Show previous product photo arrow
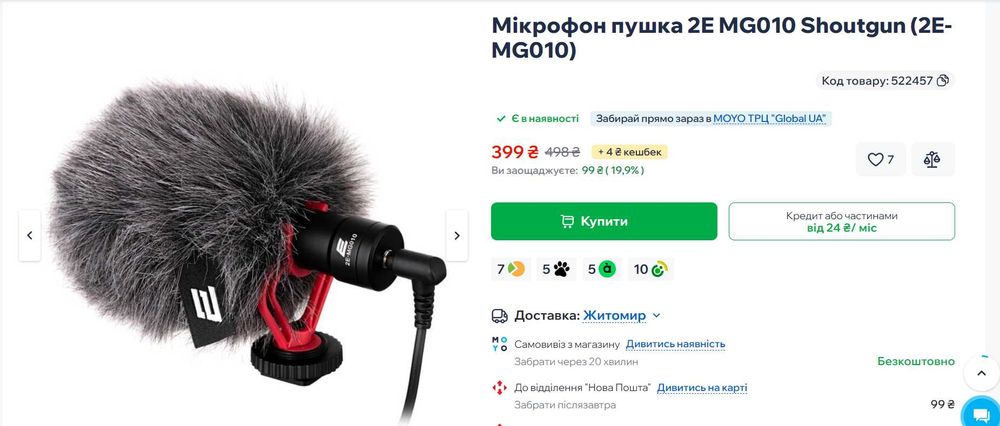The height and width of the screenshot is (426, 1000). click(x=29, y=235)
